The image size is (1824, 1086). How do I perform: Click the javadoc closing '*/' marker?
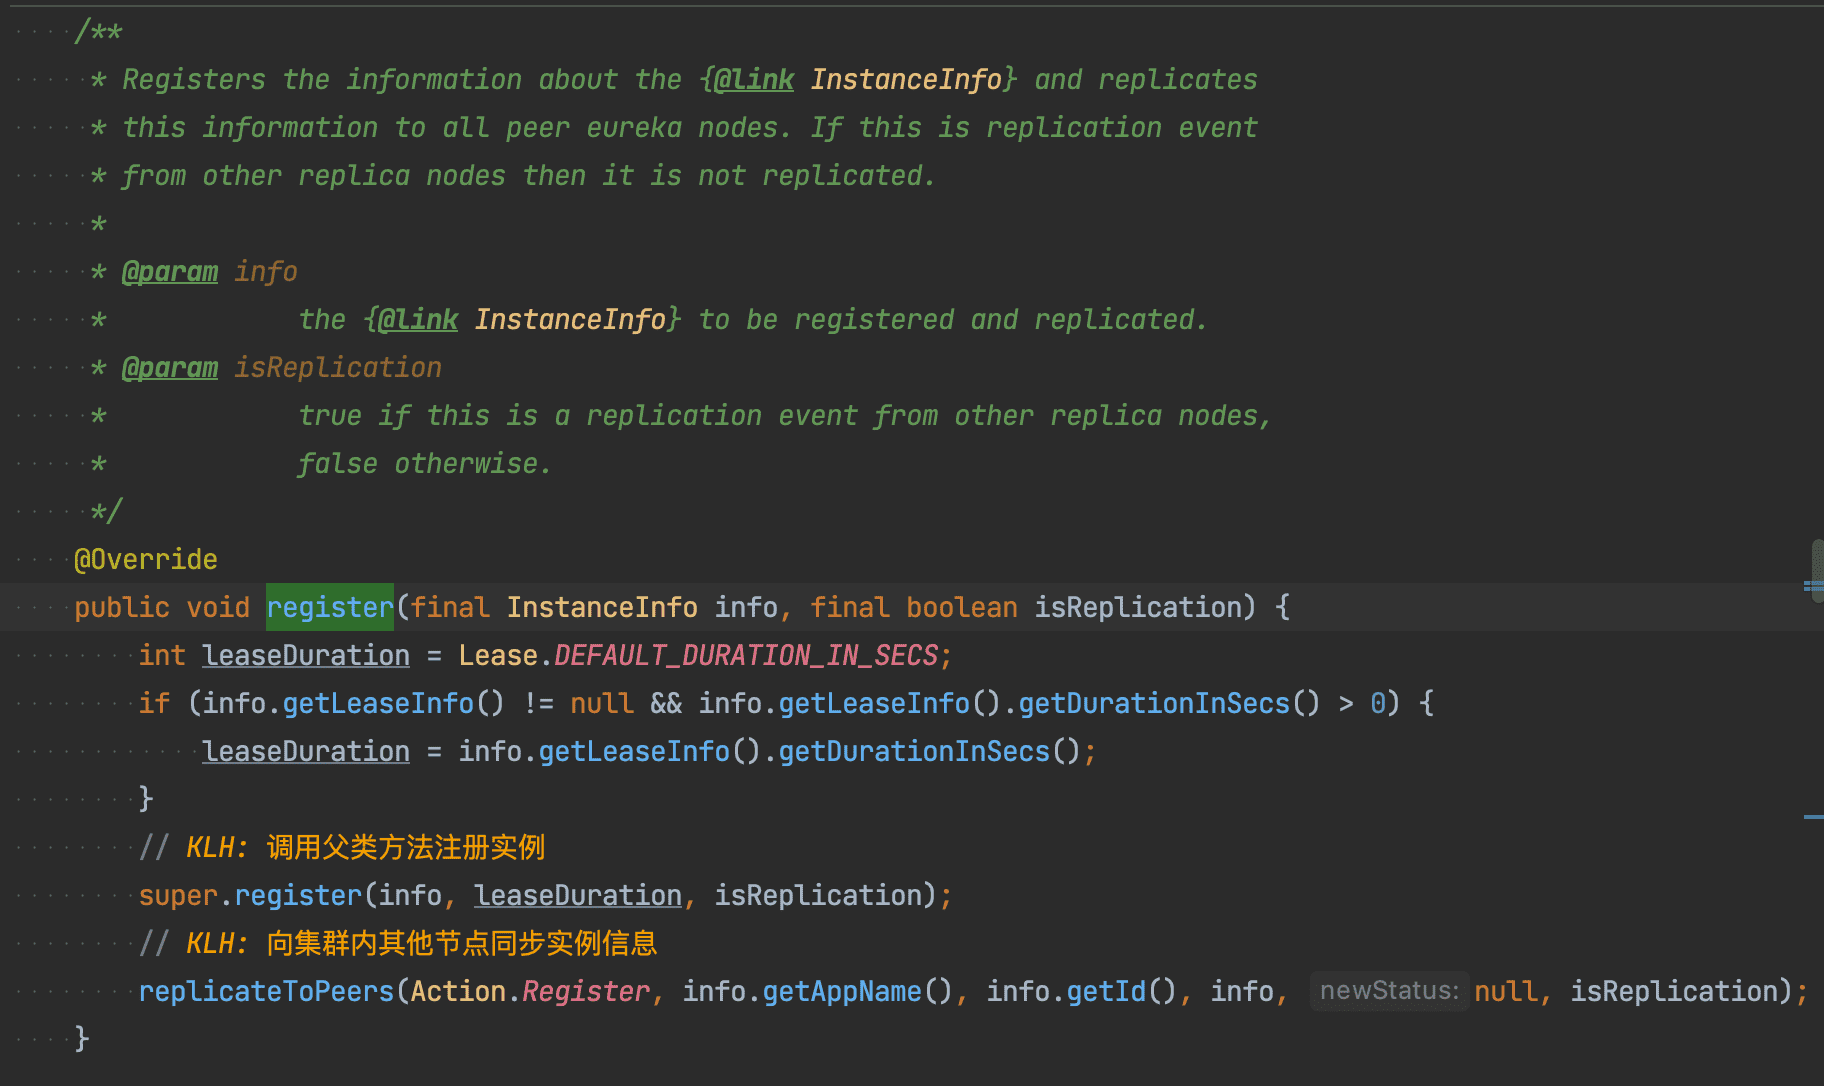click(106, 511)
